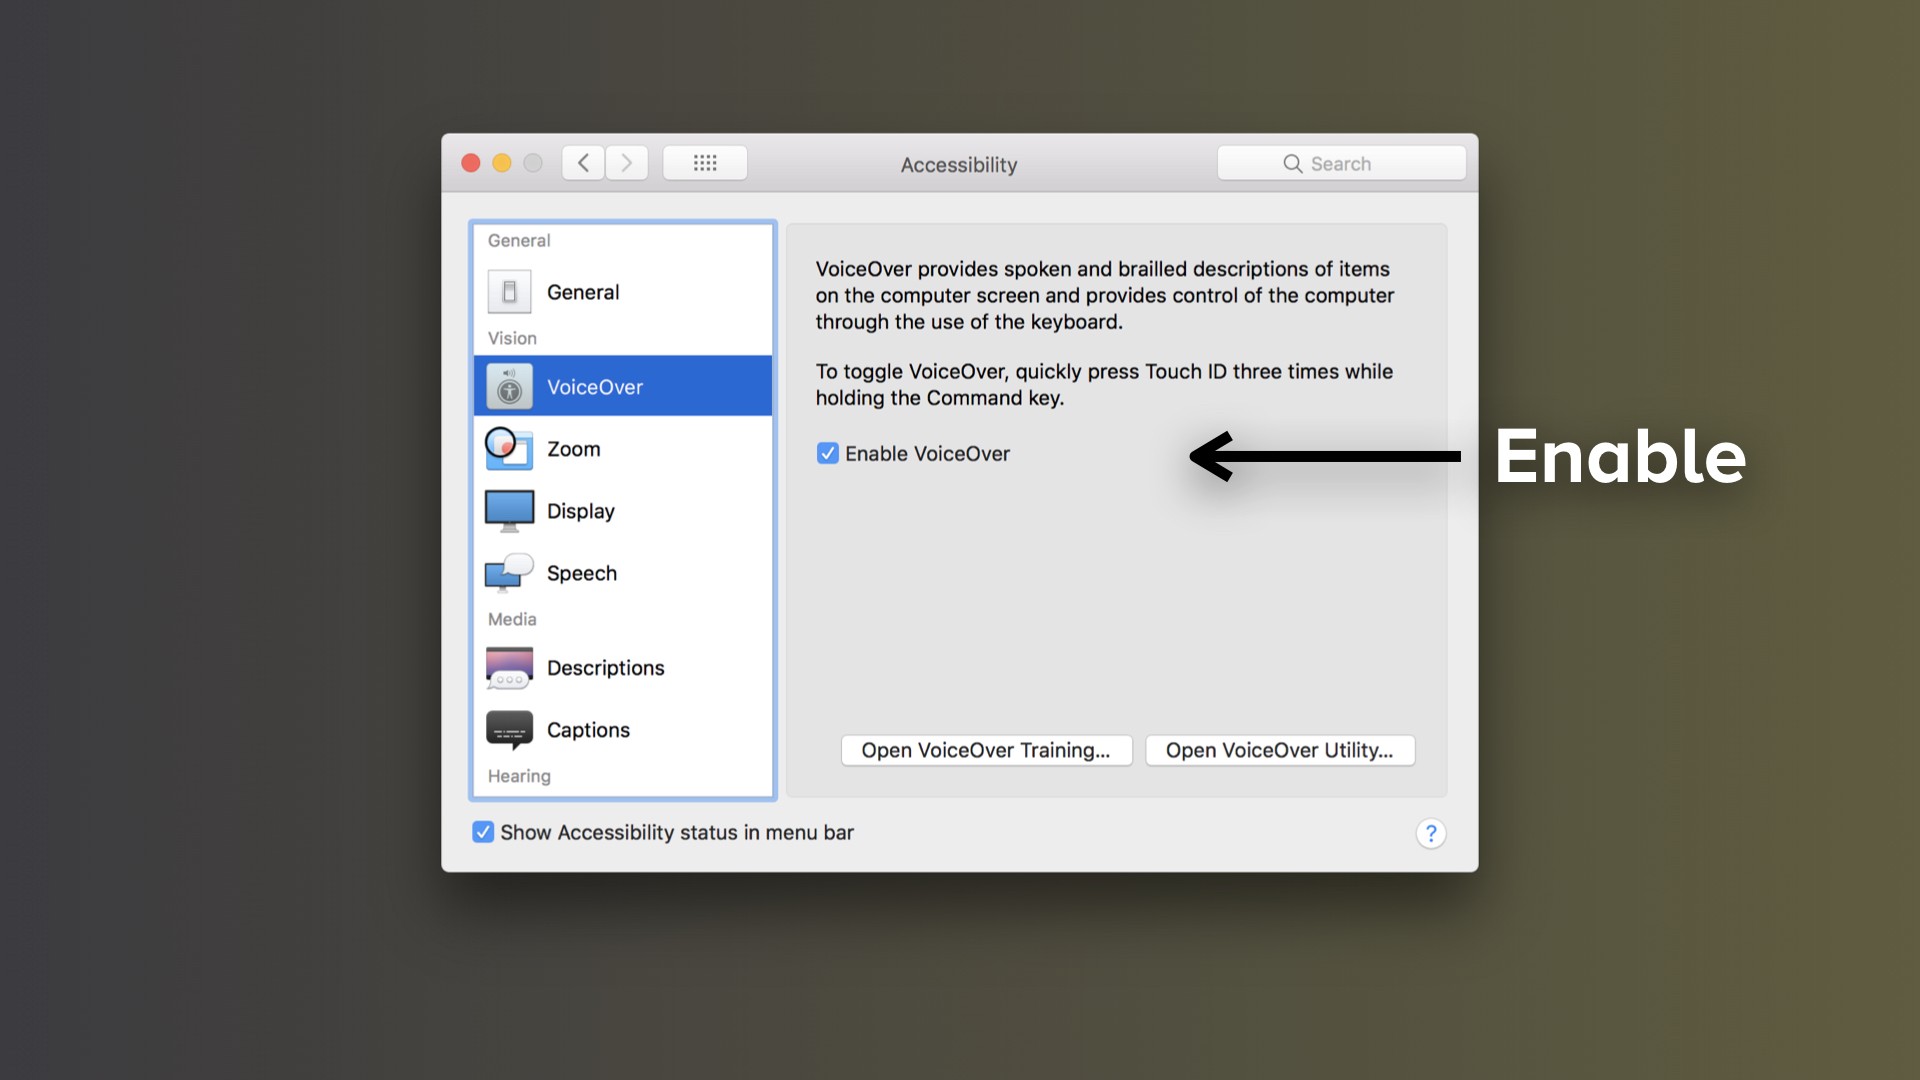
Task: Click the Captions icon
Action: [509, 730]
